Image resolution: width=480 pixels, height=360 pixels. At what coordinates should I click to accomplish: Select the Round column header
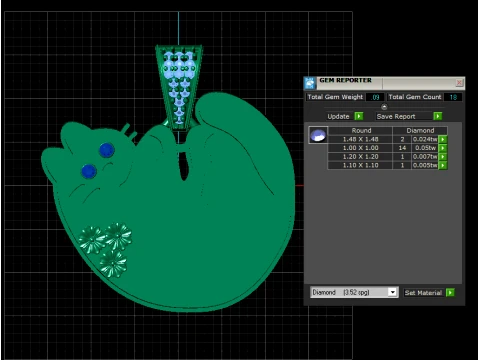(x=361, y=131)
